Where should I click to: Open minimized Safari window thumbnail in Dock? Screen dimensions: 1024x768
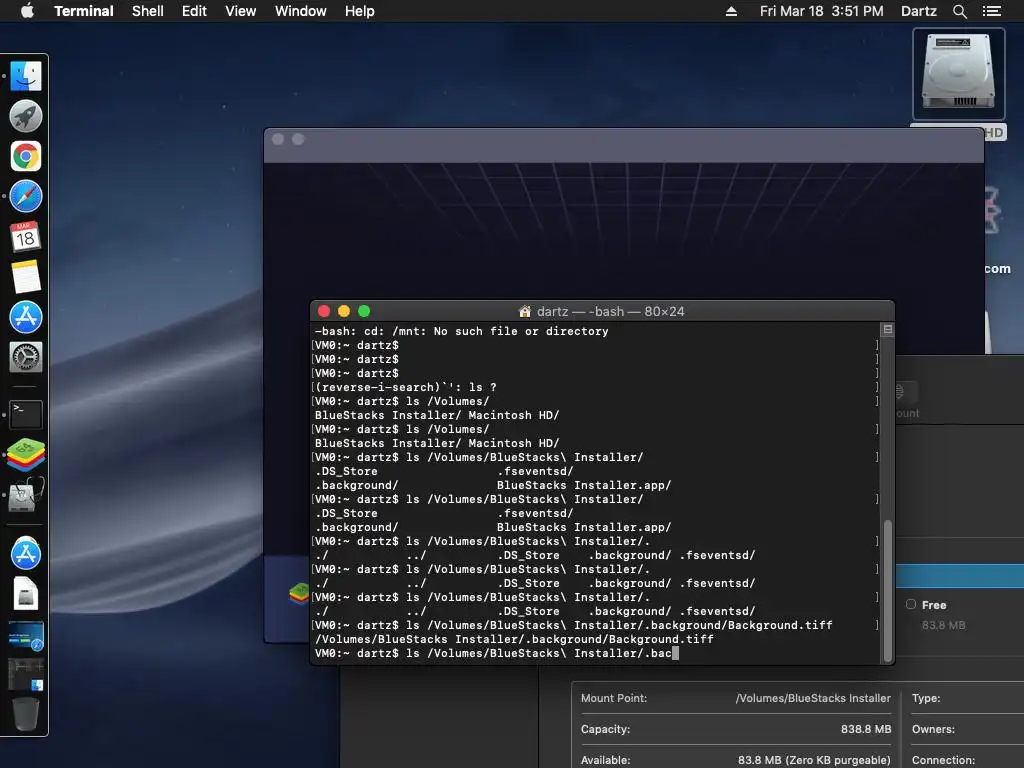(x=26, y=636)
